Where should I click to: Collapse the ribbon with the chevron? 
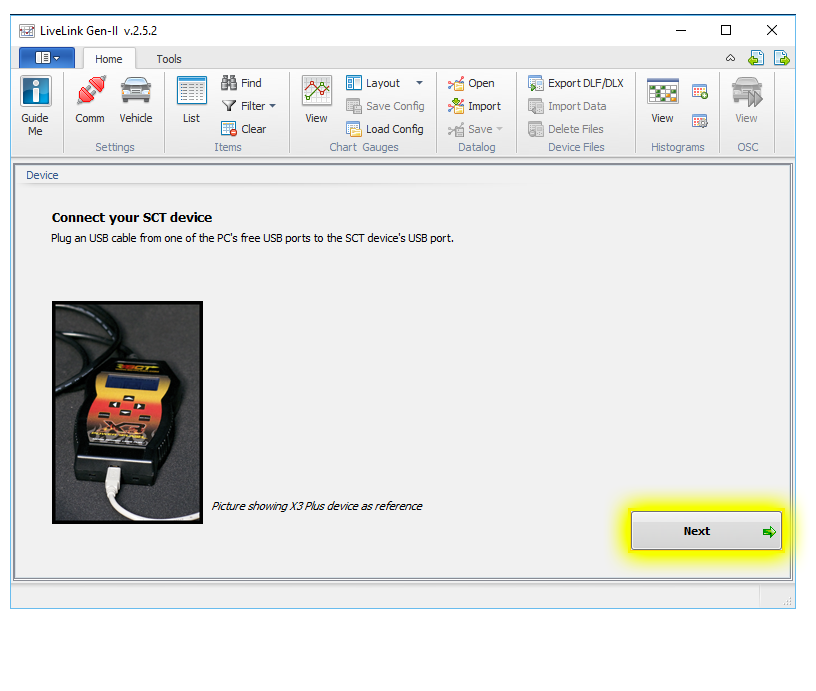point(731,58)
